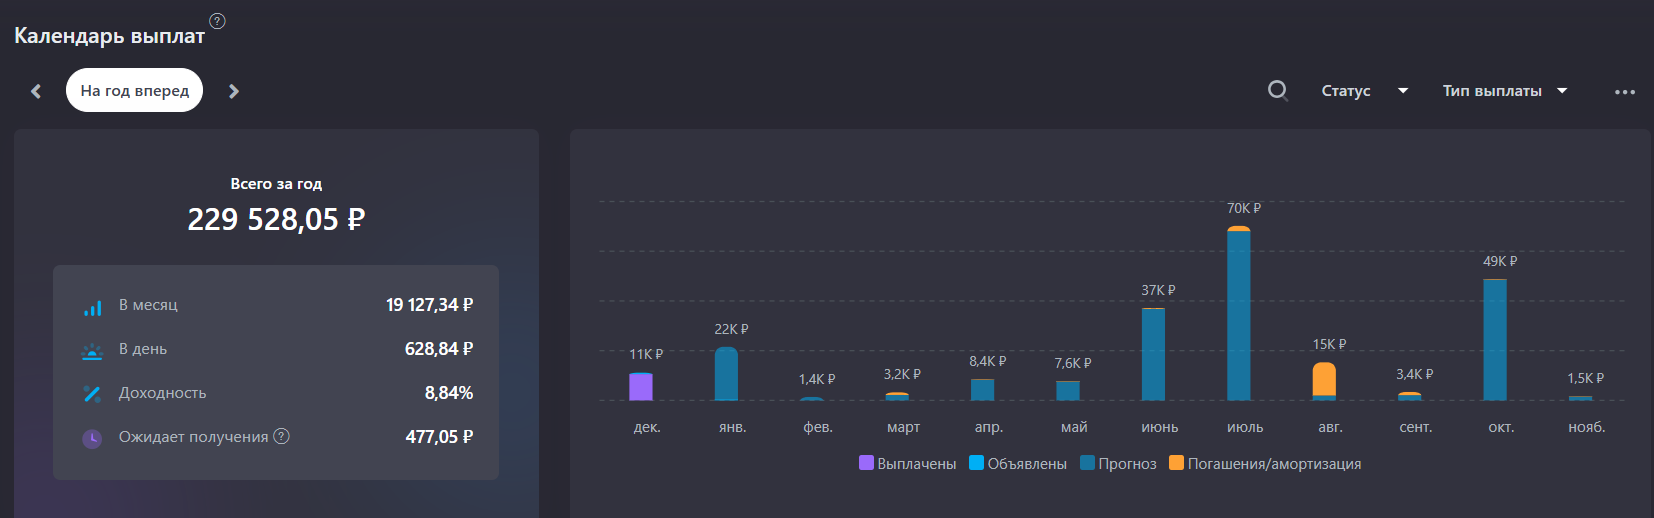Screen dimensions: 1654x518
Task: Select the окт. month label on axis
Action: tap(1501, 427)
